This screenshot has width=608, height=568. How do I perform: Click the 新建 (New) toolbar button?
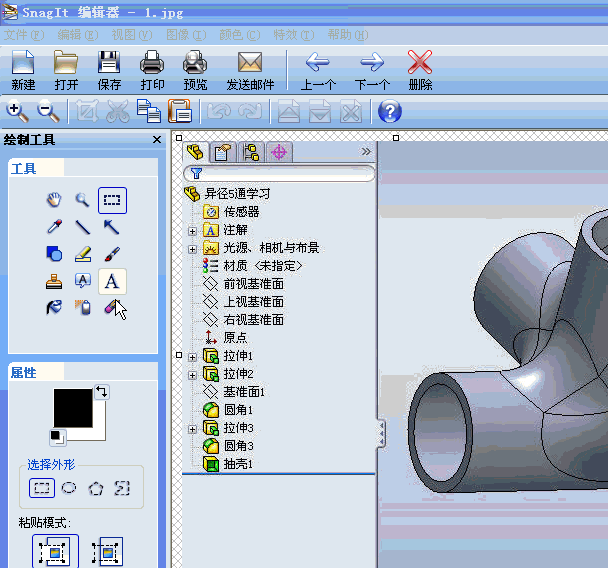[x=23, y=70]
